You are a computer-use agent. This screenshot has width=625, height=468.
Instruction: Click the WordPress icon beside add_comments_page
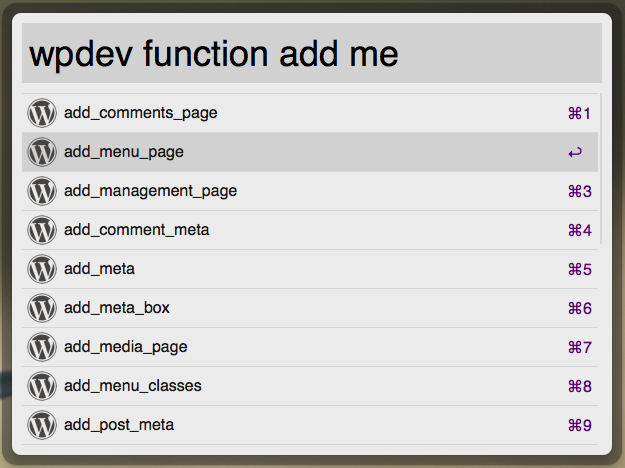click(42, 113)
